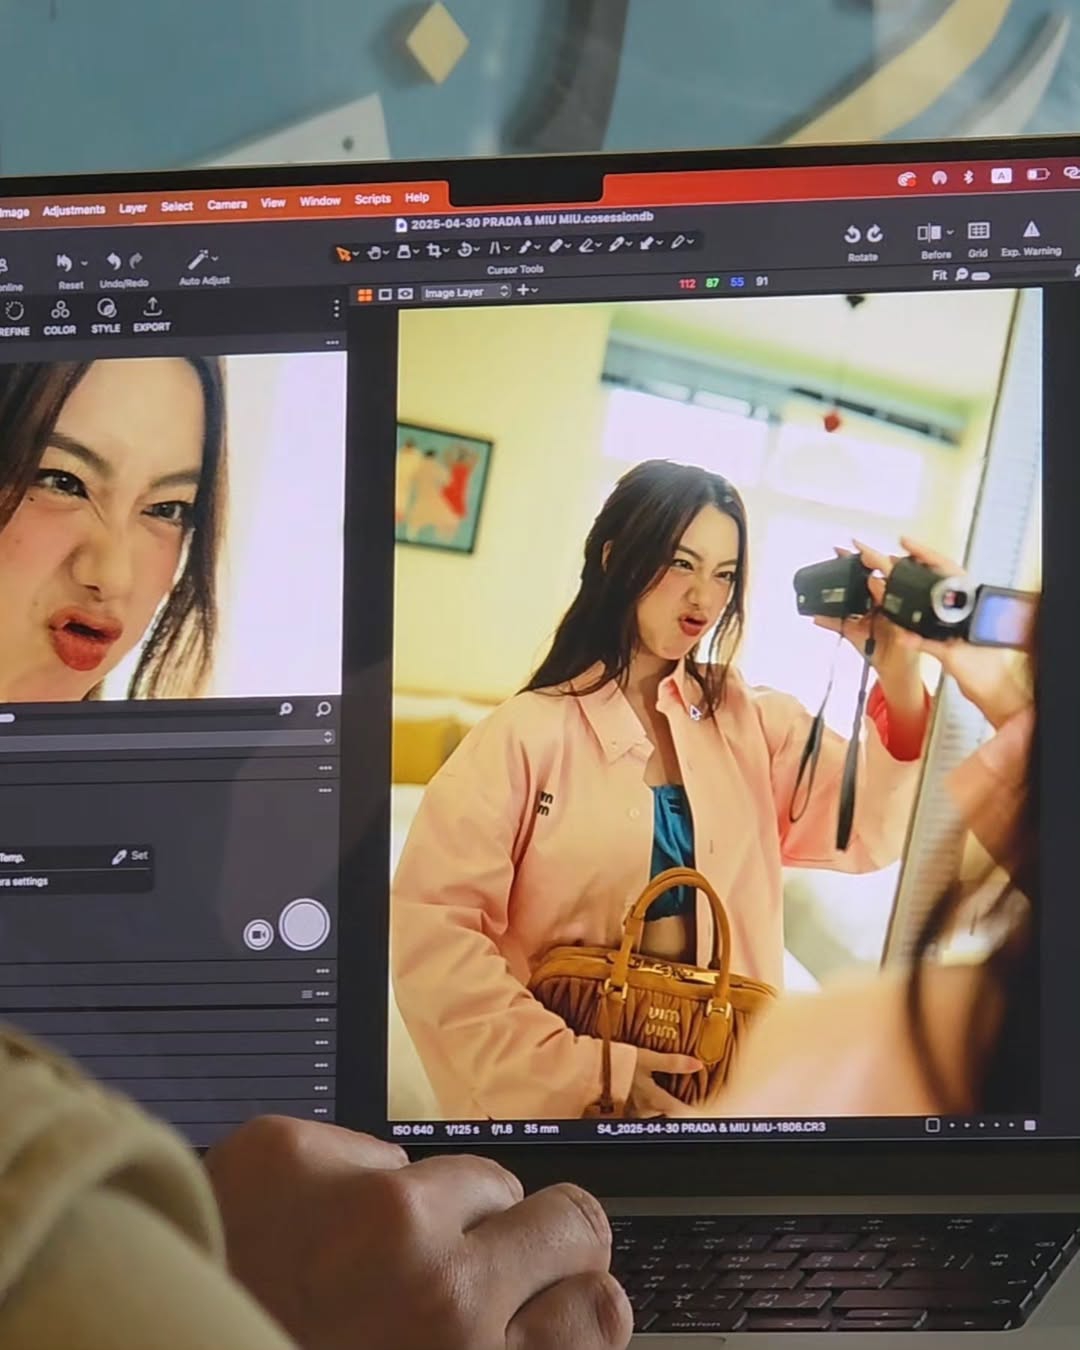Image resolution: width=1080 pixels, height=1350 pixels.
Task: Open the Layer menu
Action: click(x=133, y=208)
